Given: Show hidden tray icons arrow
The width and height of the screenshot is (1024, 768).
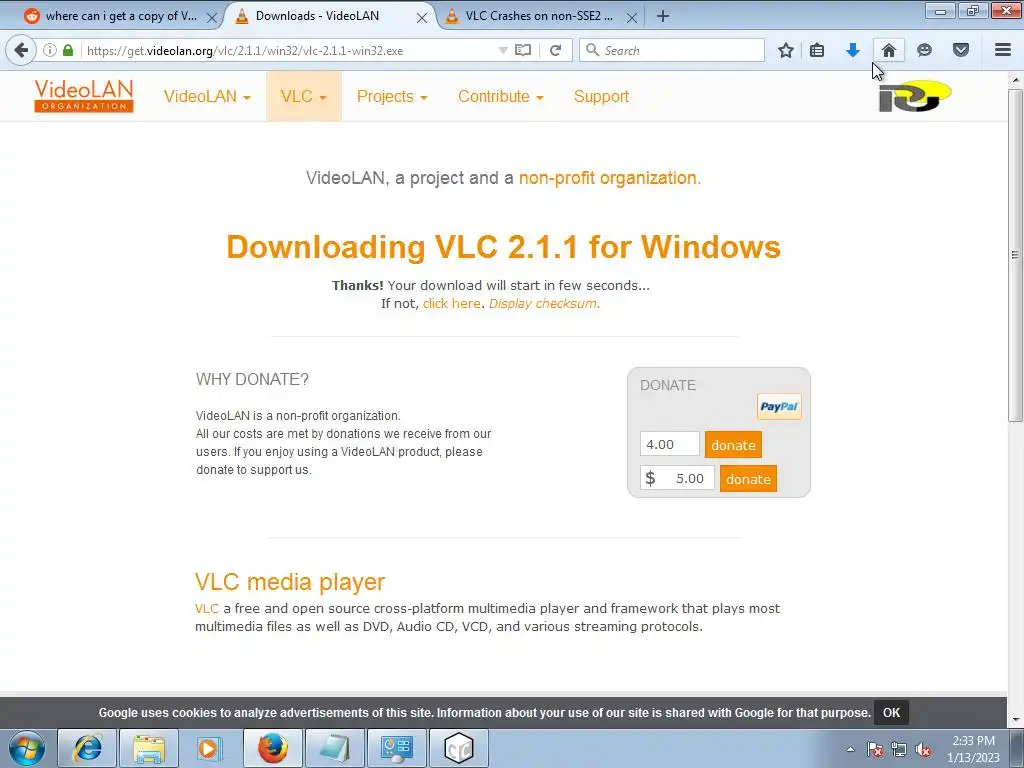Looking at the screenshot, I should (x=850, y=749).
